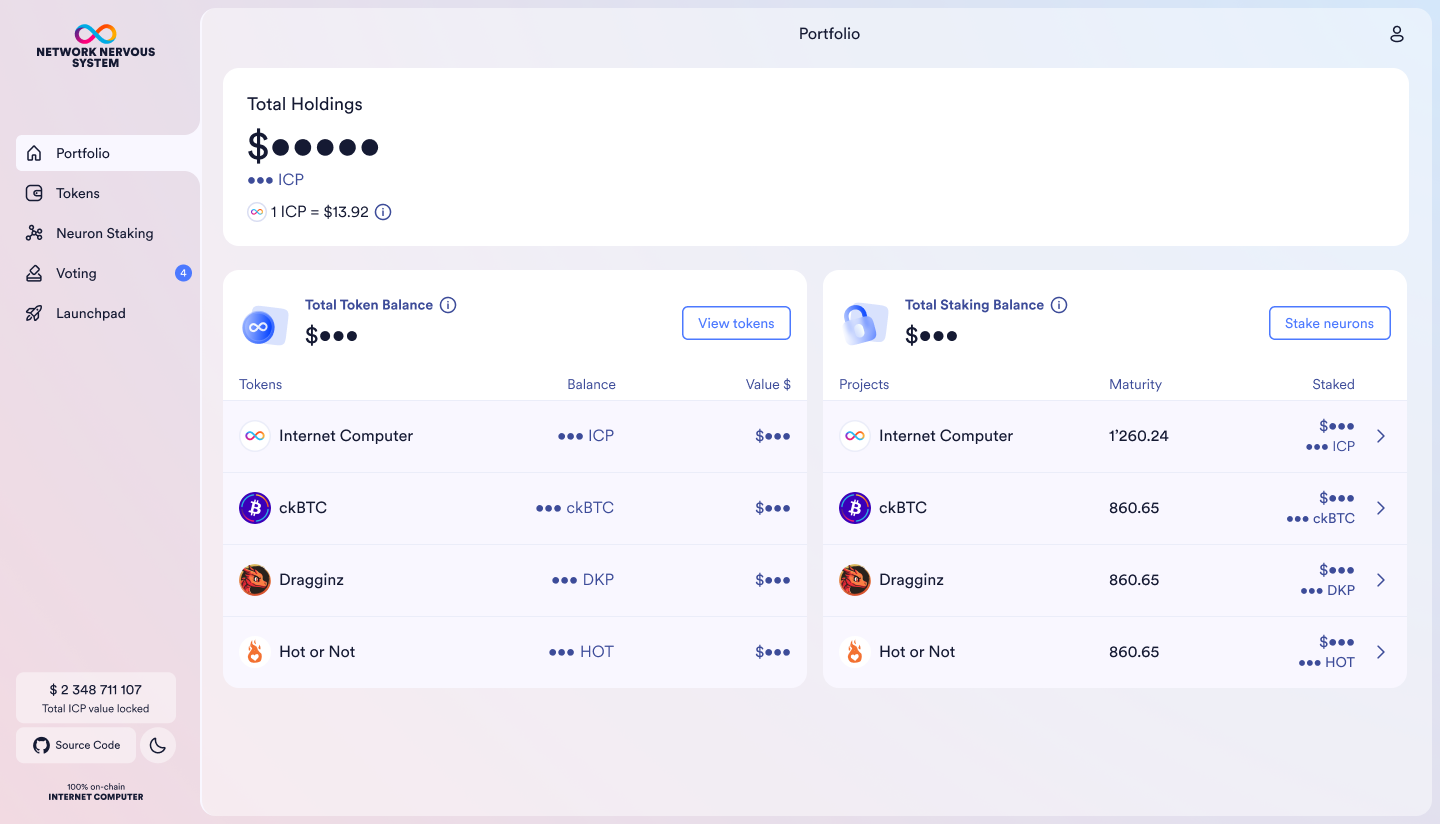The image size is (1440, 824).
Task: Open the Voting section with 4 badge
Action: click(x=76, y=273)
